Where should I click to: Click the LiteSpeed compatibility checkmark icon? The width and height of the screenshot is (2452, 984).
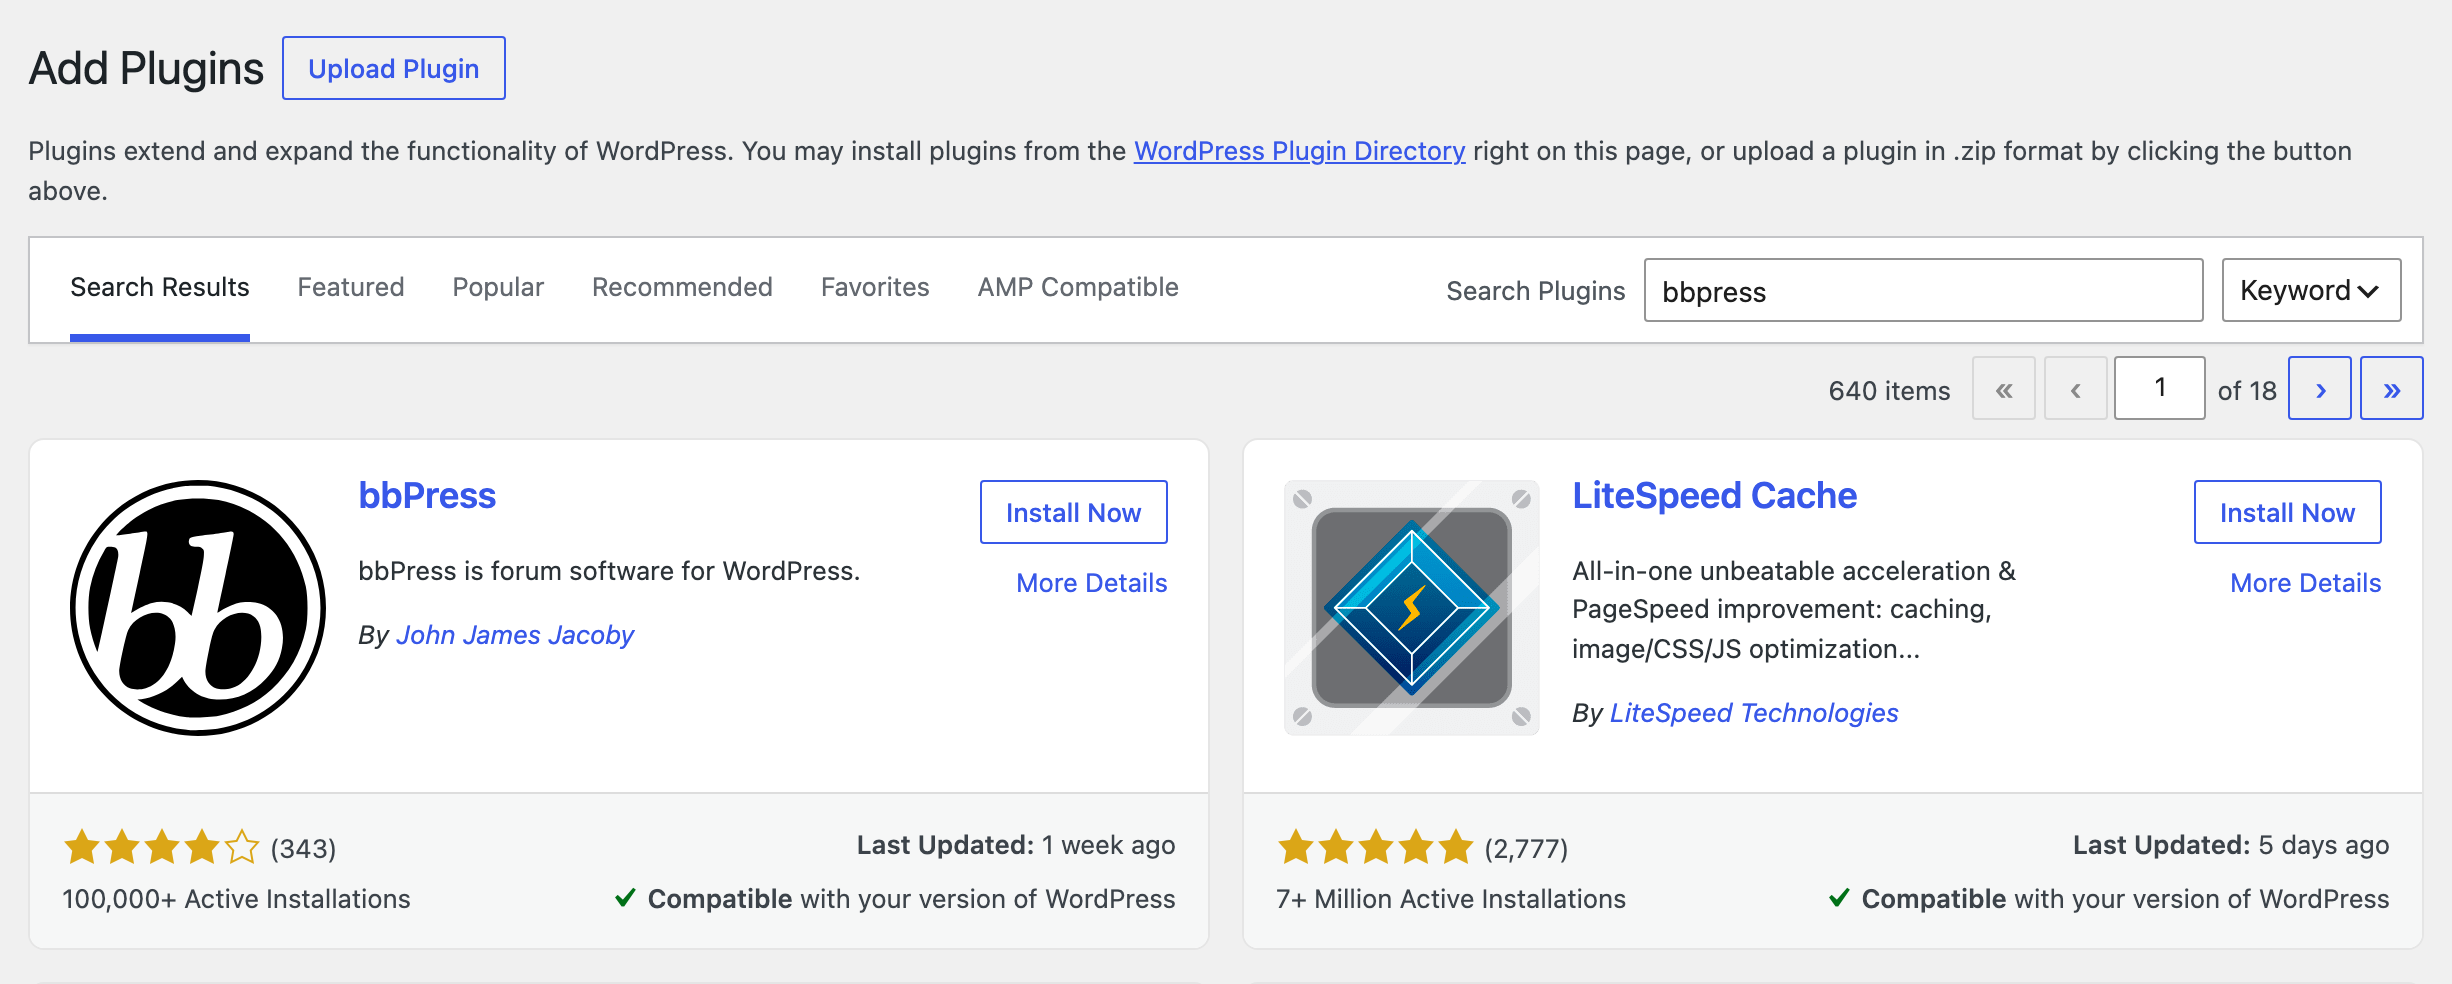tap(1840, 898)
